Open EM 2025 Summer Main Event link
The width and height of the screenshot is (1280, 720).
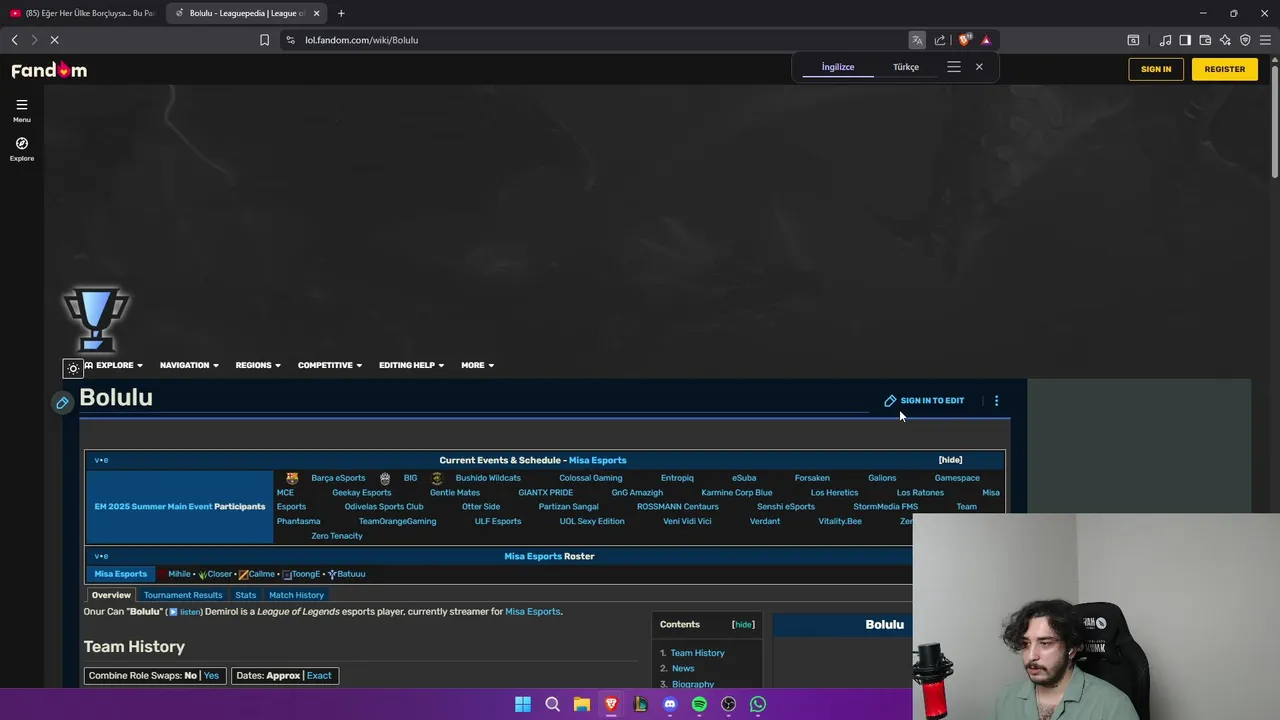click(x=153, y=507)
